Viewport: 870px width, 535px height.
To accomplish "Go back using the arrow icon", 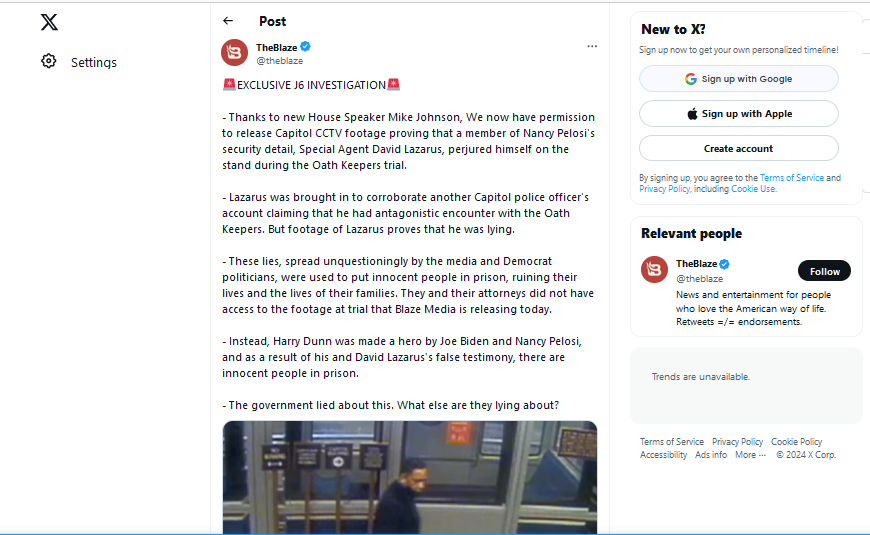I will [x=228, y=21].
